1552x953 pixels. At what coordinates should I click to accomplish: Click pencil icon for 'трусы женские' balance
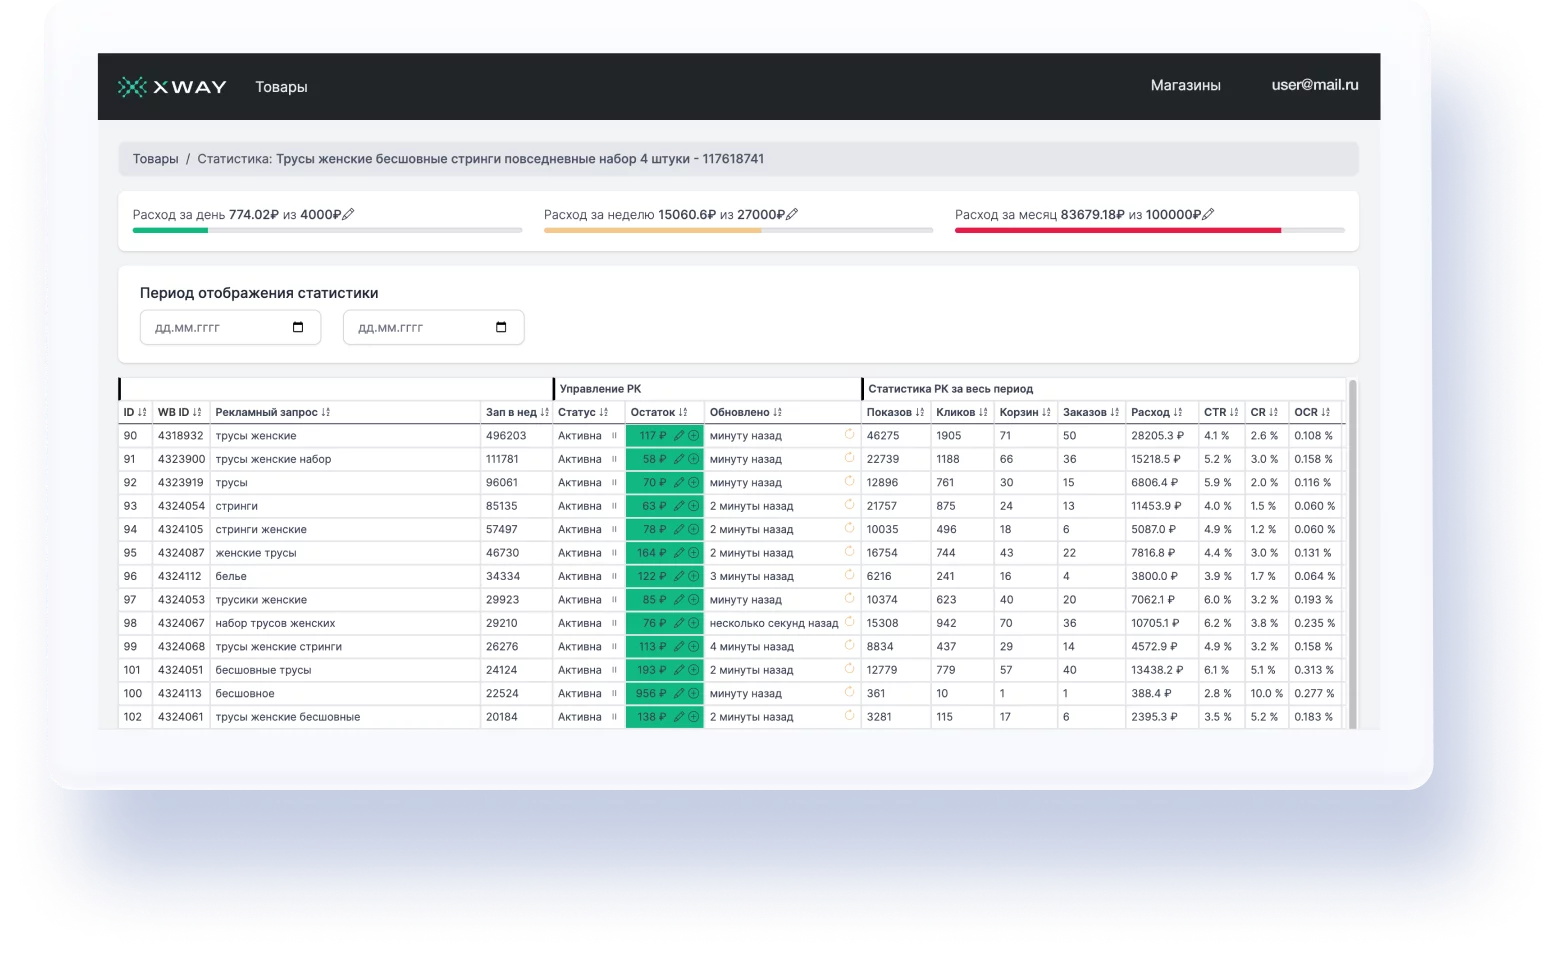[x=679, y=436]
